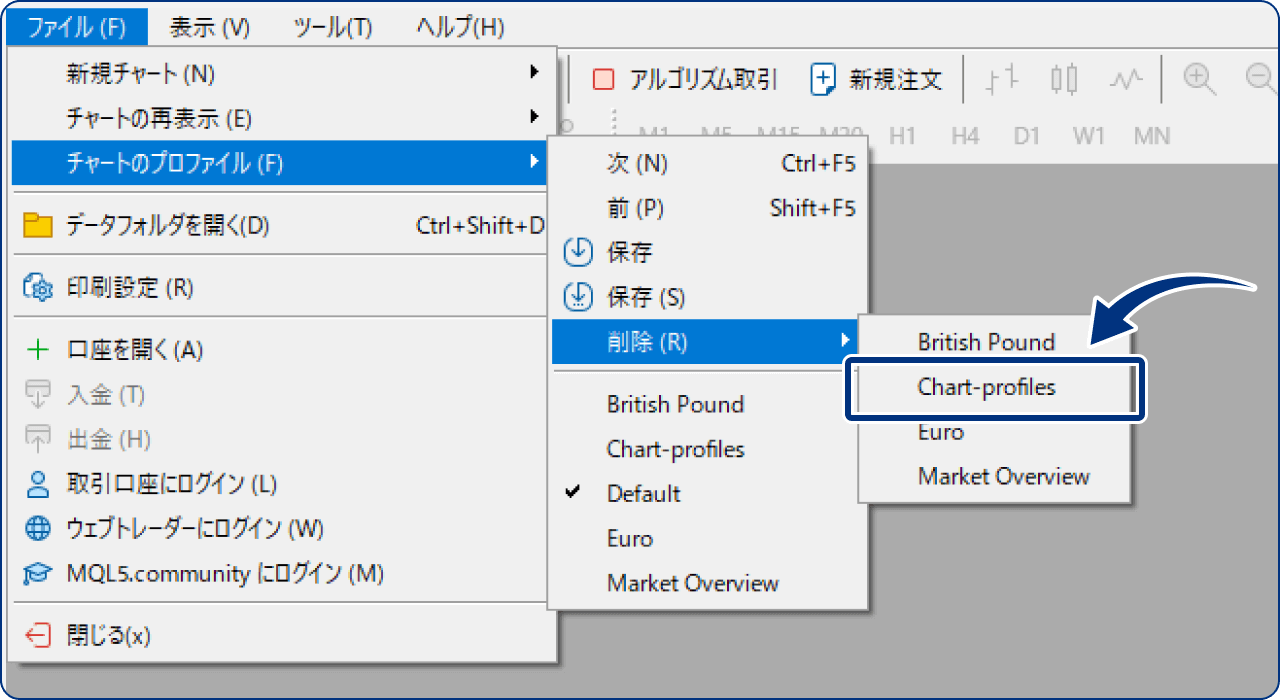Open the ヘルプ(H) menu
The width and height of the screenshot is (1280, 700).
(459, 27)
